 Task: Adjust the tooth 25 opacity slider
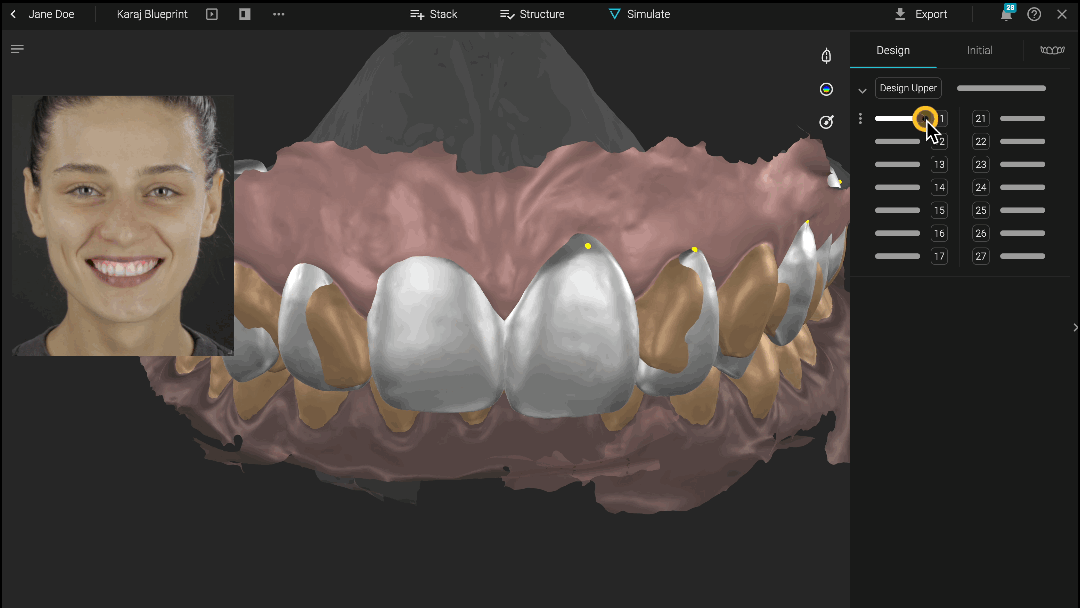pyautogui.click(x=1022, y=210)
